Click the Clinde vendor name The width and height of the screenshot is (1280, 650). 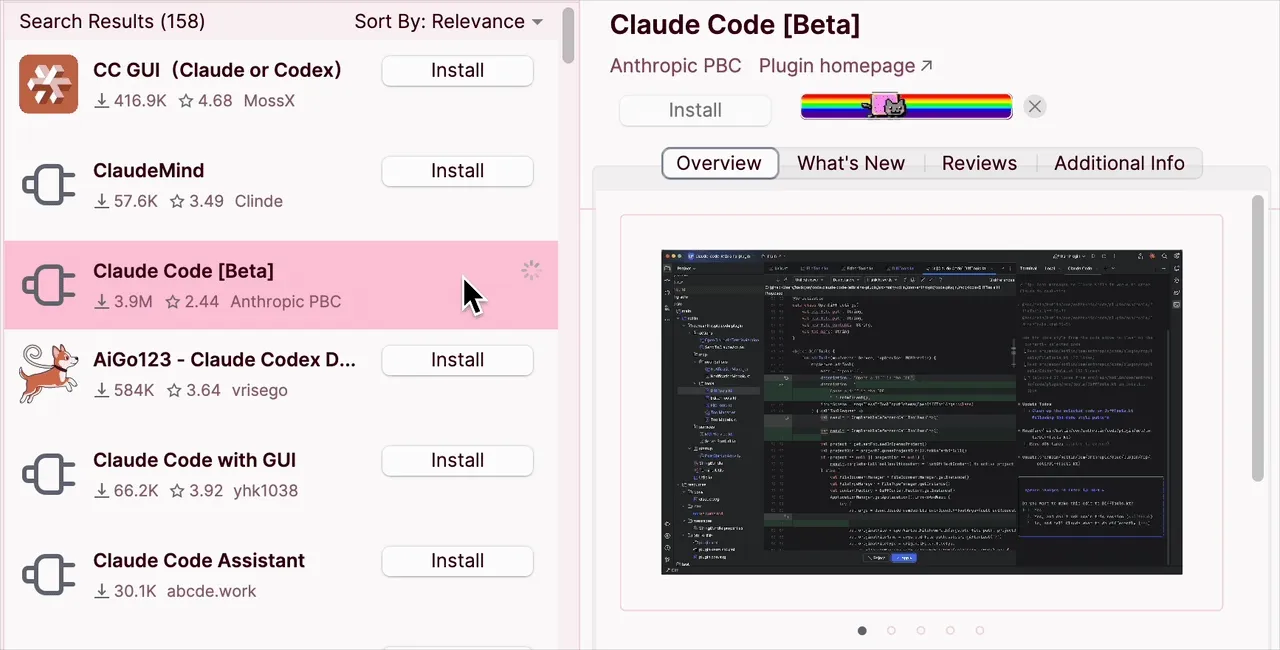click(x=258, y=201)
